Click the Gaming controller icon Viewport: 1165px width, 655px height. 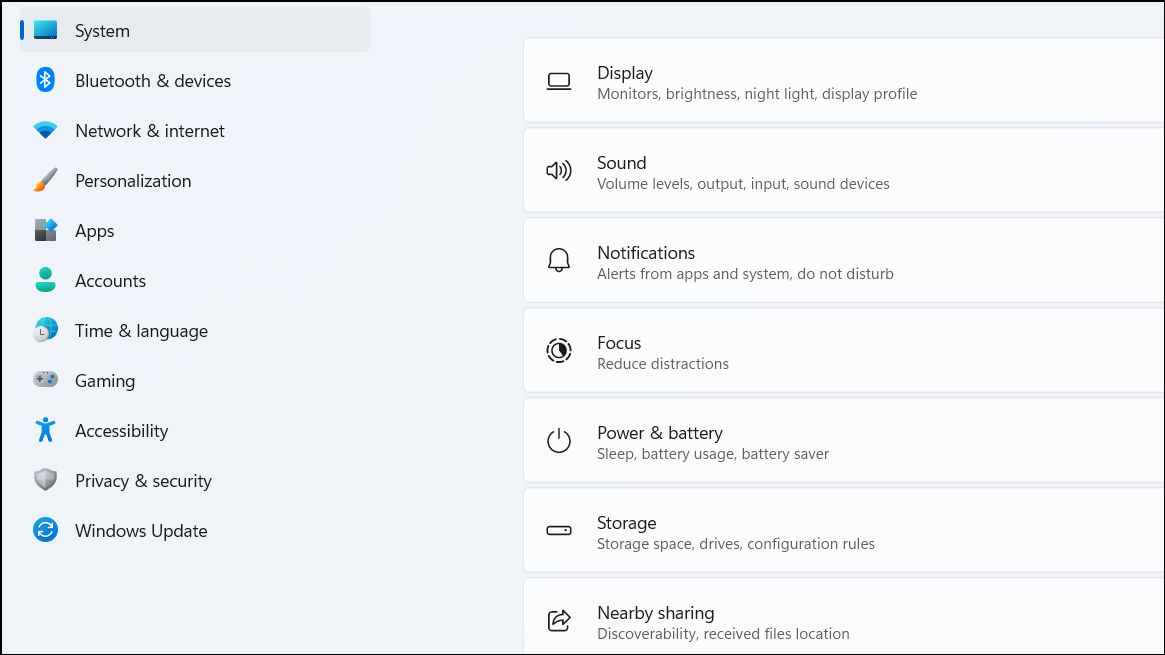pos(45,379)
